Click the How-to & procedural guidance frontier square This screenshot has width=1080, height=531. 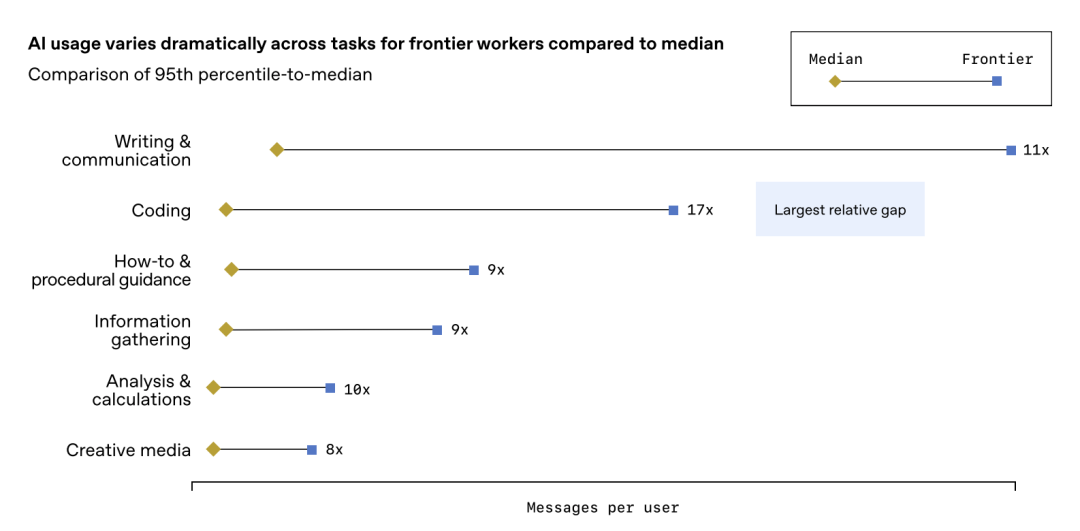tap(474, 270)
